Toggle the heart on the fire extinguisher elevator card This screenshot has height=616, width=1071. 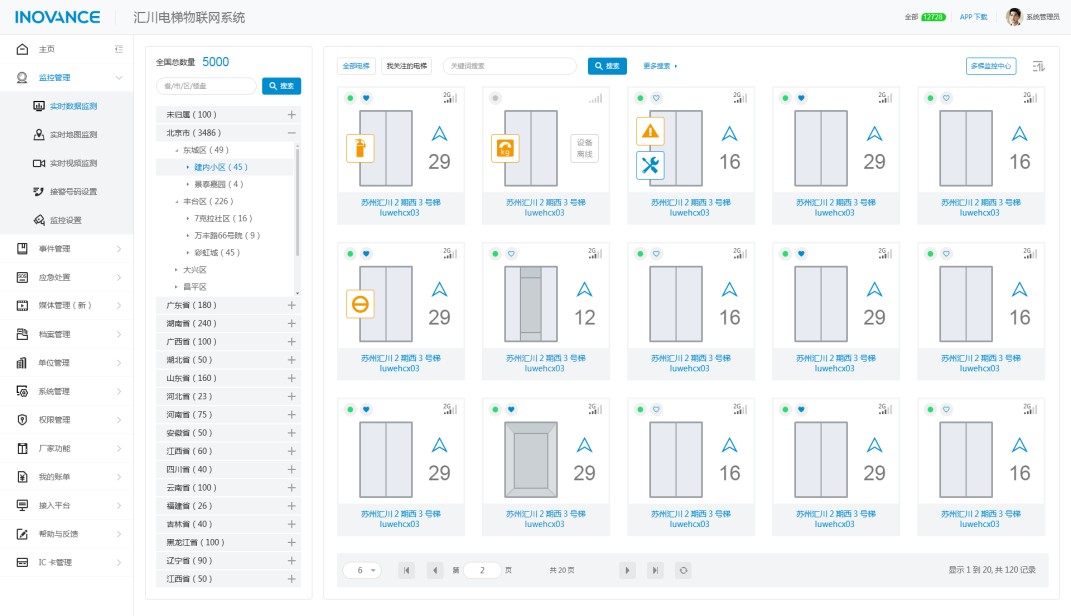(x=366, y=98)
